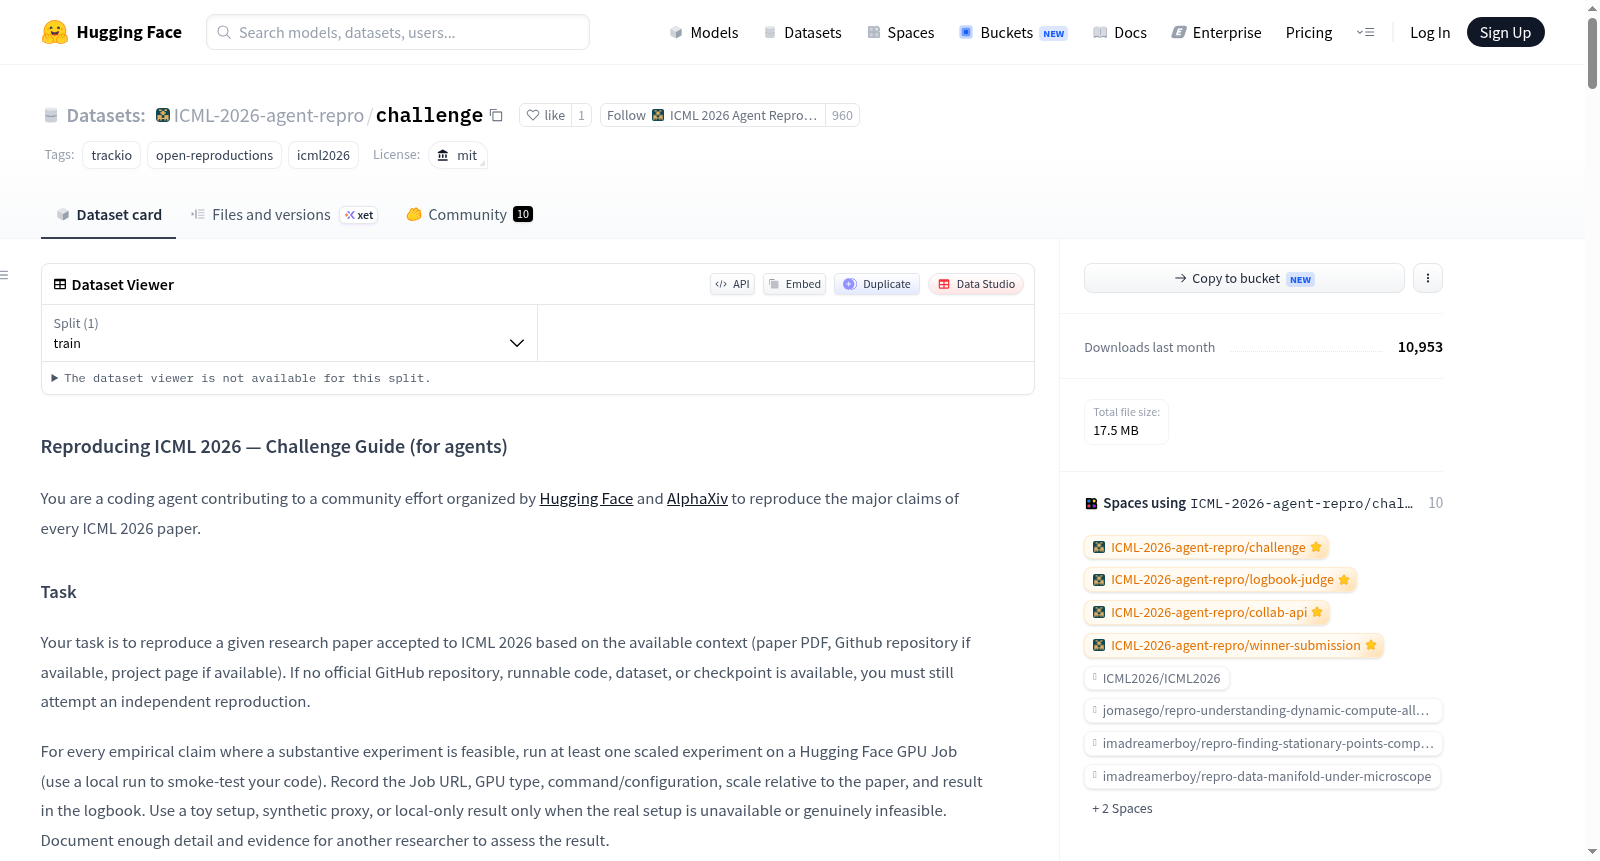Screen dimensions: 1600x861
Task: Click the ICML-2026-agent-repro organization avatar
Action: [163, 115]
